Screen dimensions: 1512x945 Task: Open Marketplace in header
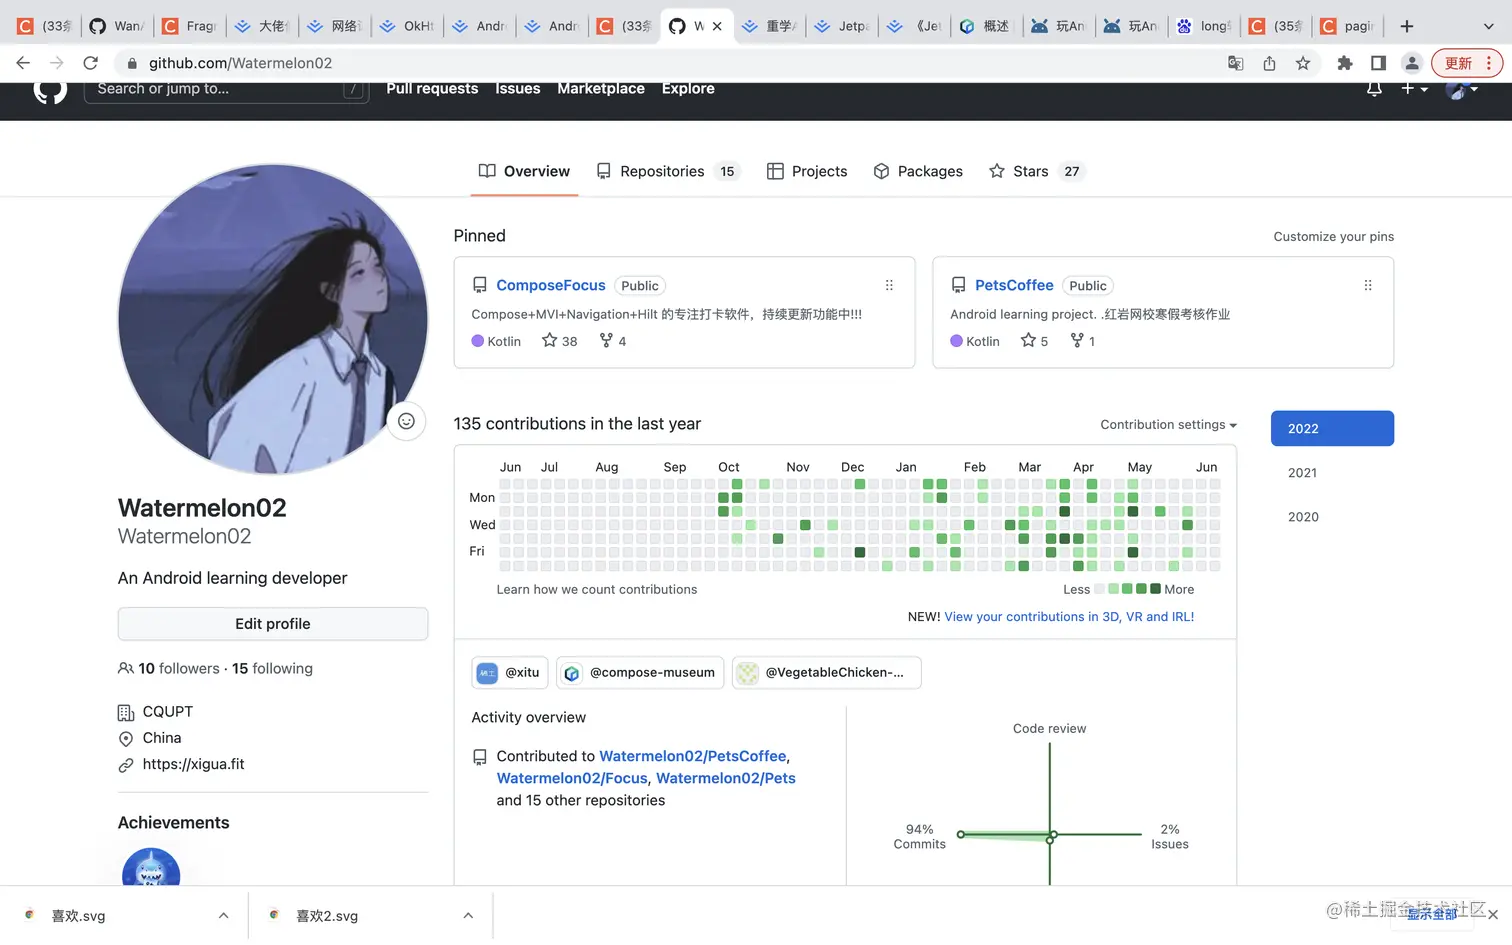pyautogui.click(x=601, y=89)
